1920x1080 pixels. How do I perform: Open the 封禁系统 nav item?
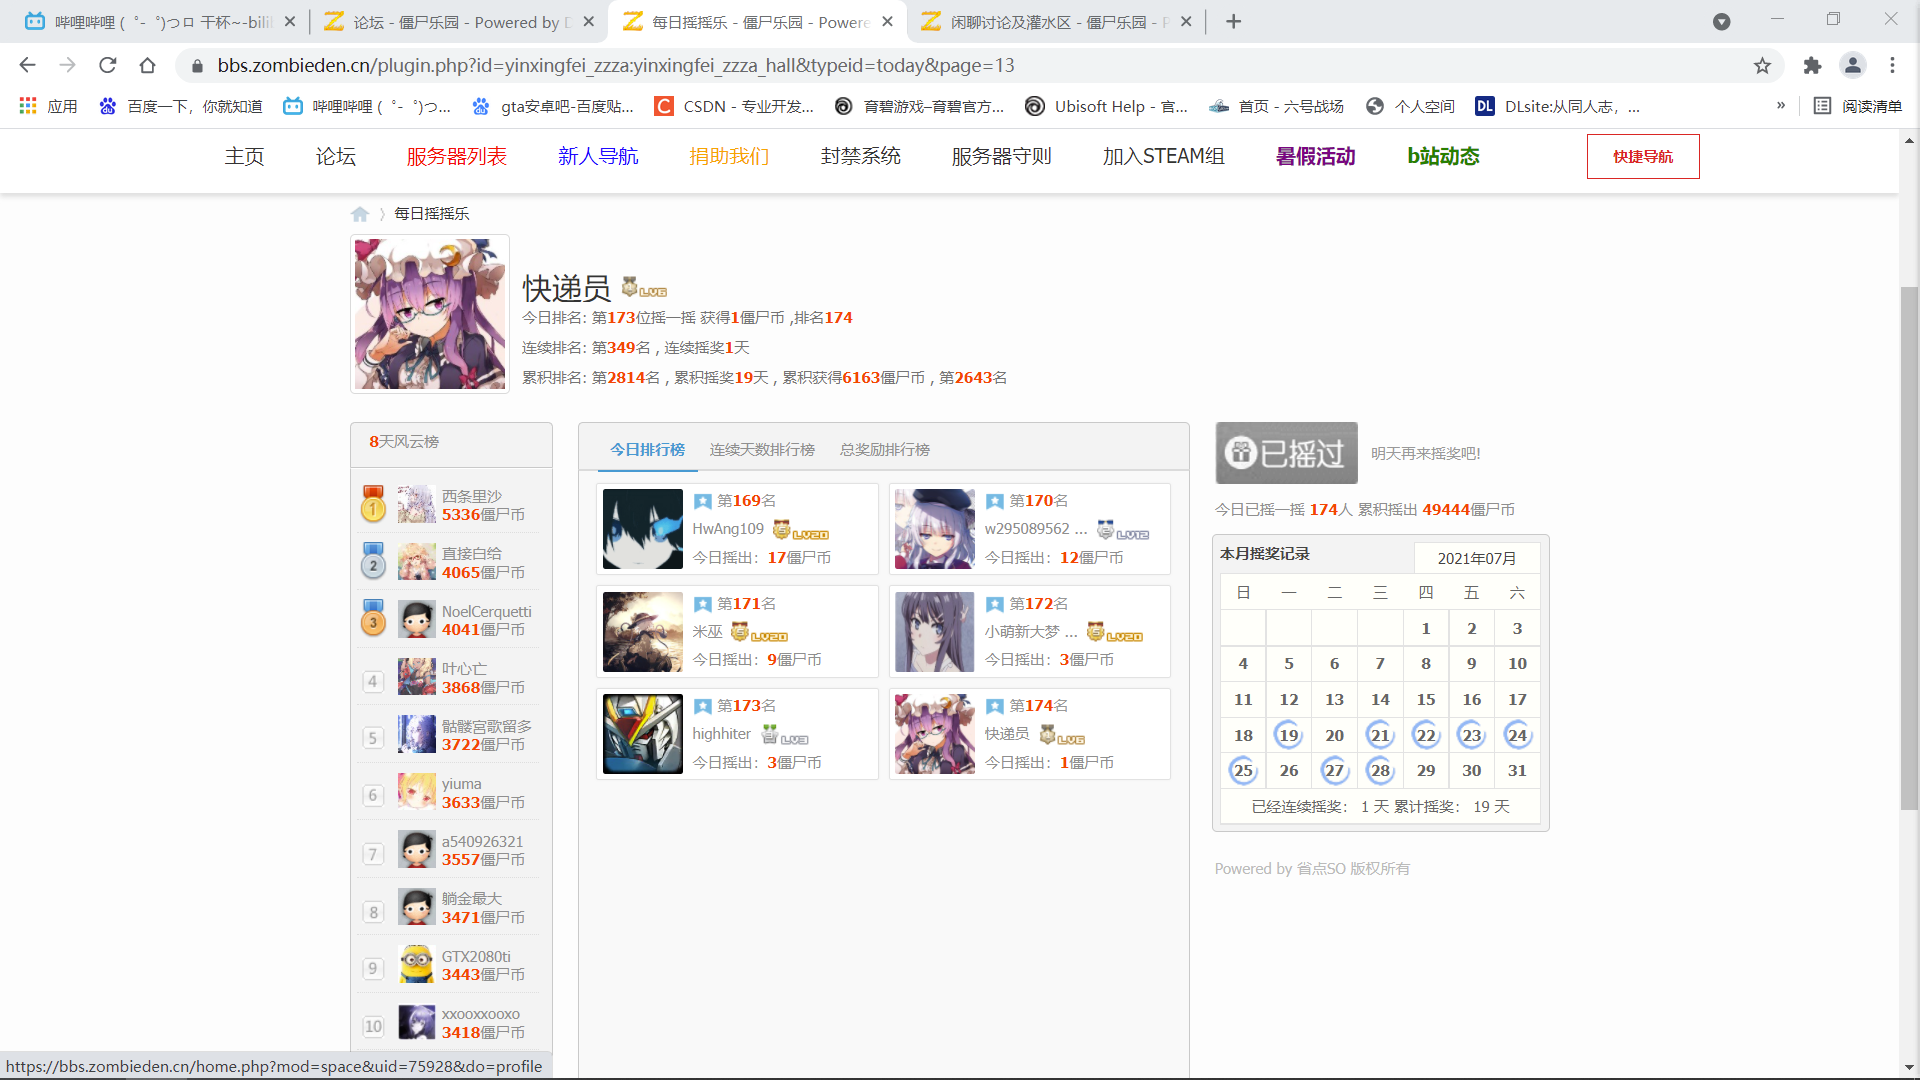(861, 156)
